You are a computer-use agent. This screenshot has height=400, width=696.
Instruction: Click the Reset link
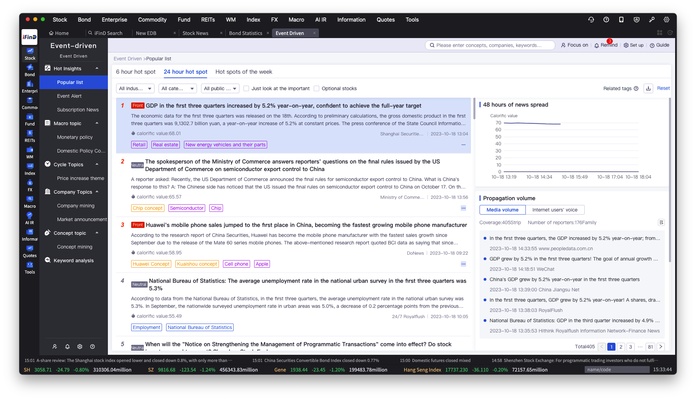point(663,88)
